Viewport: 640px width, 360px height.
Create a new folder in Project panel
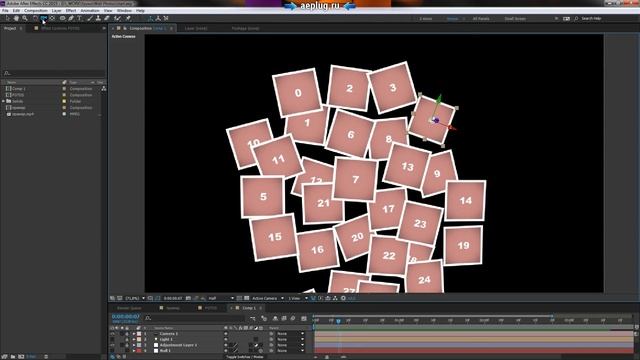[13, 357]
